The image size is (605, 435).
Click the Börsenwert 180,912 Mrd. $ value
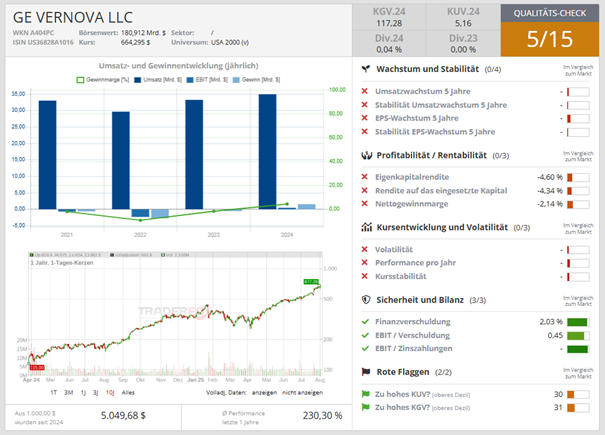pos(144,33)
